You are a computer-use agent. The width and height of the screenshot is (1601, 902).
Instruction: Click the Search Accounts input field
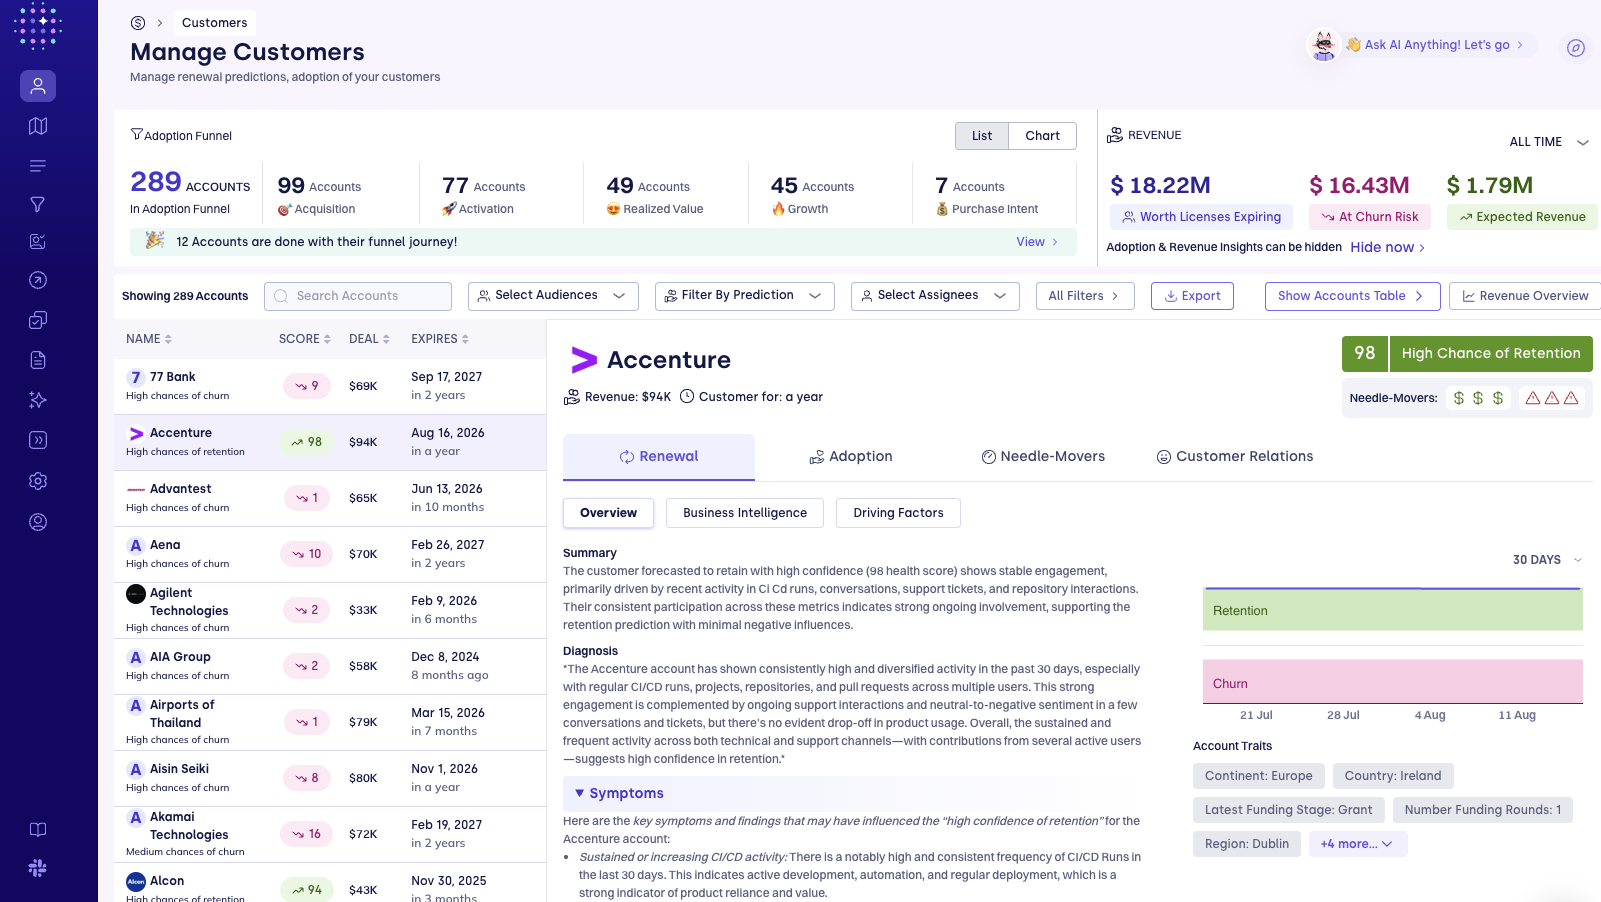(358, 296)
